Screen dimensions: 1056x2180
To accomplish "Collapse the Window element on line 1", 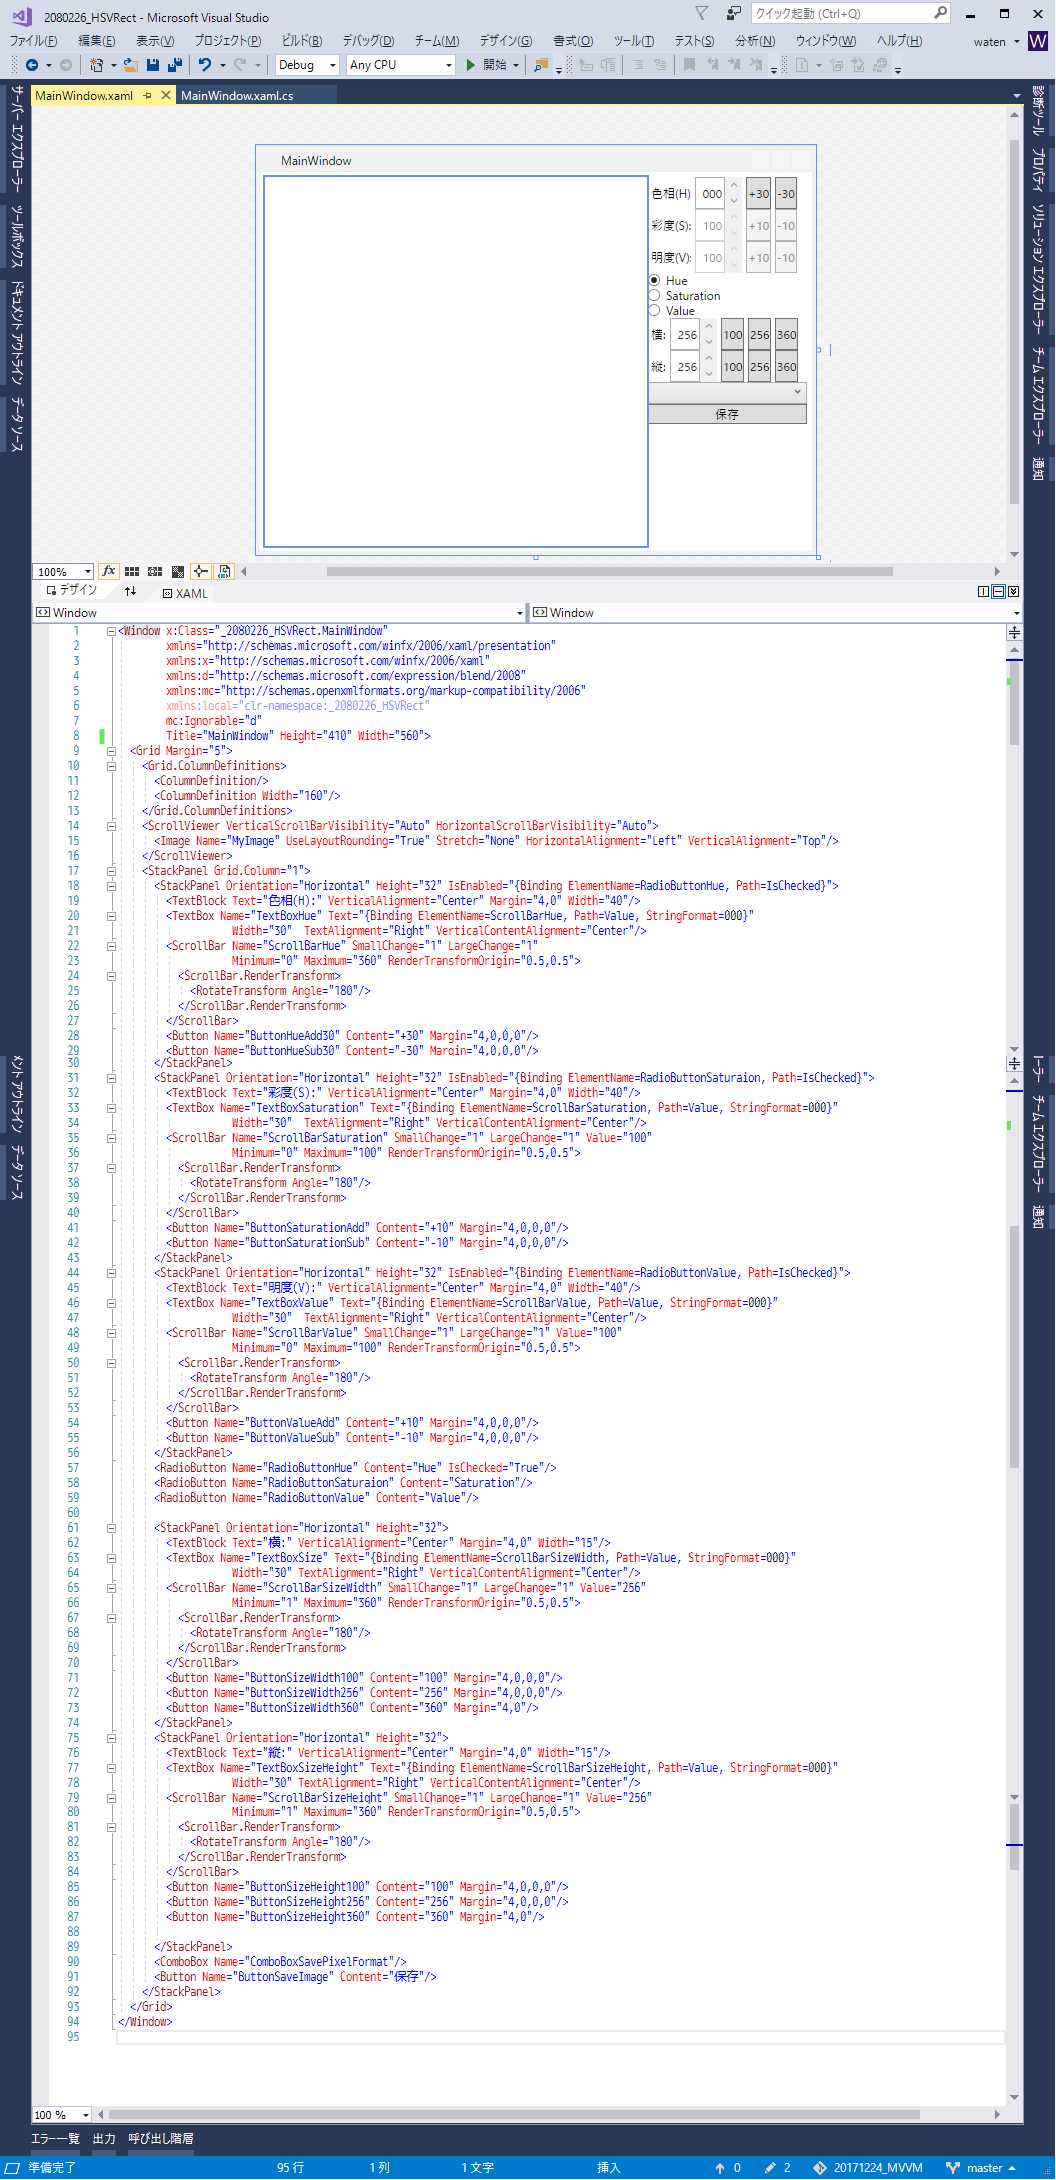I will click(x=111, y=631).
